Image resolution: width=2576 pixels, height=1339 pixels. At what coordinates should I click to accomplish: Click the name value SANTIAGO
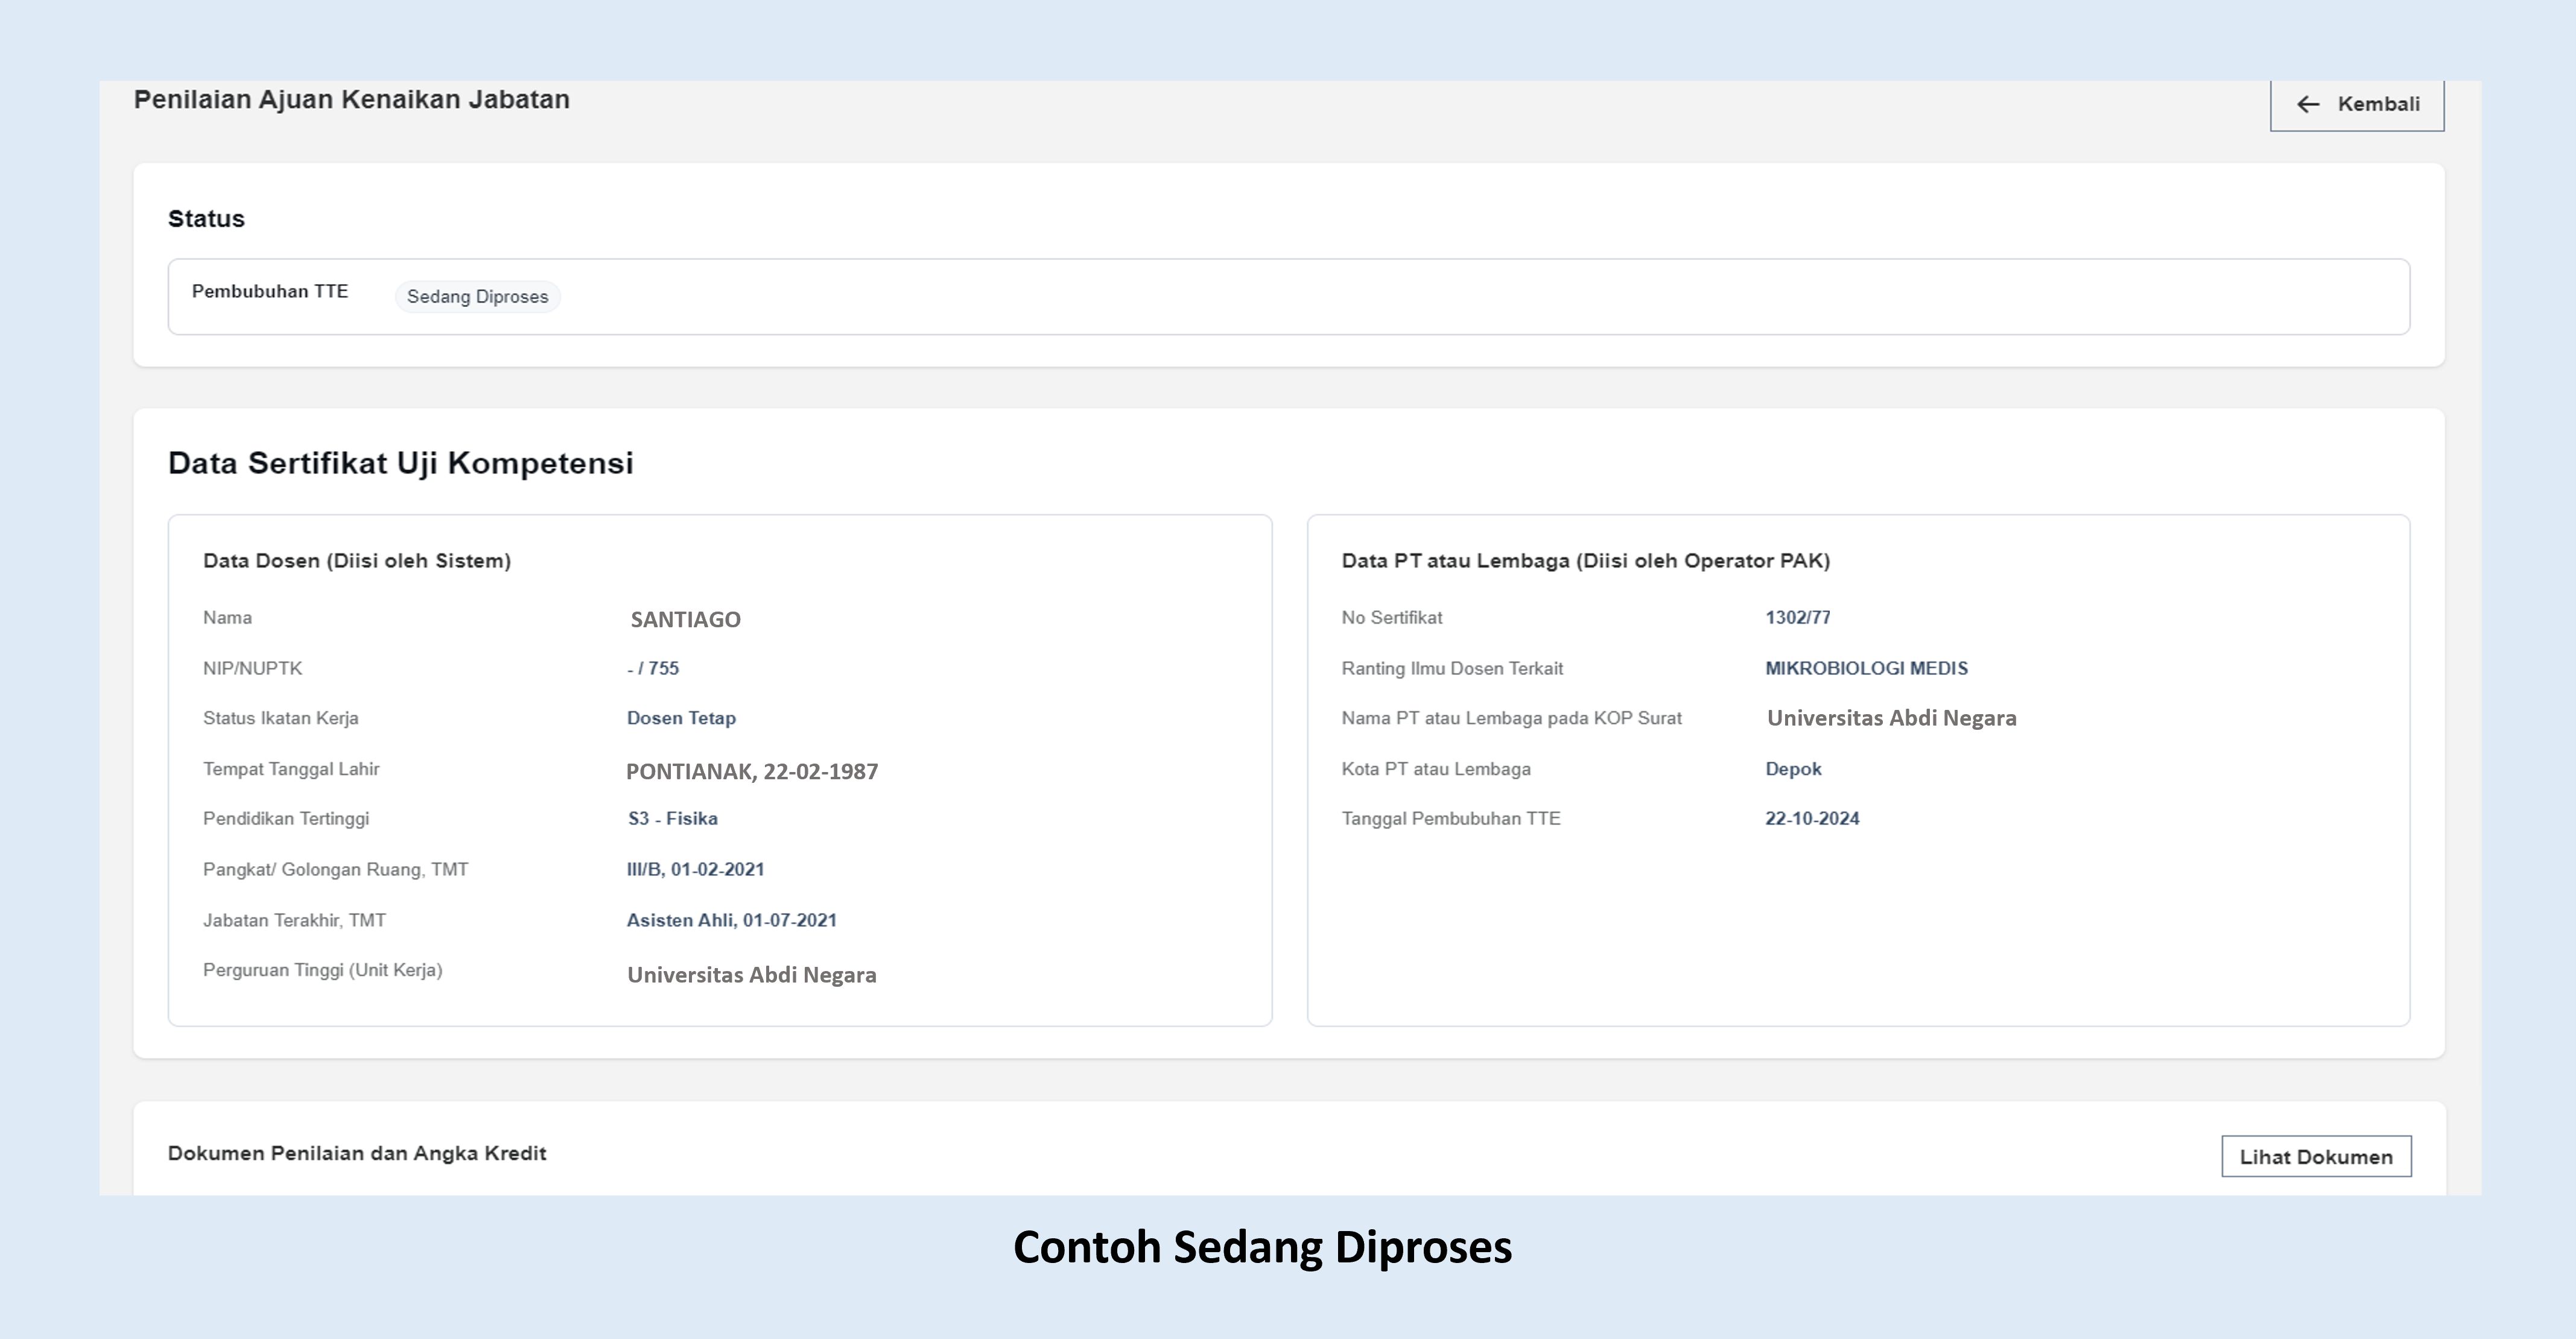tap(686, 620)
